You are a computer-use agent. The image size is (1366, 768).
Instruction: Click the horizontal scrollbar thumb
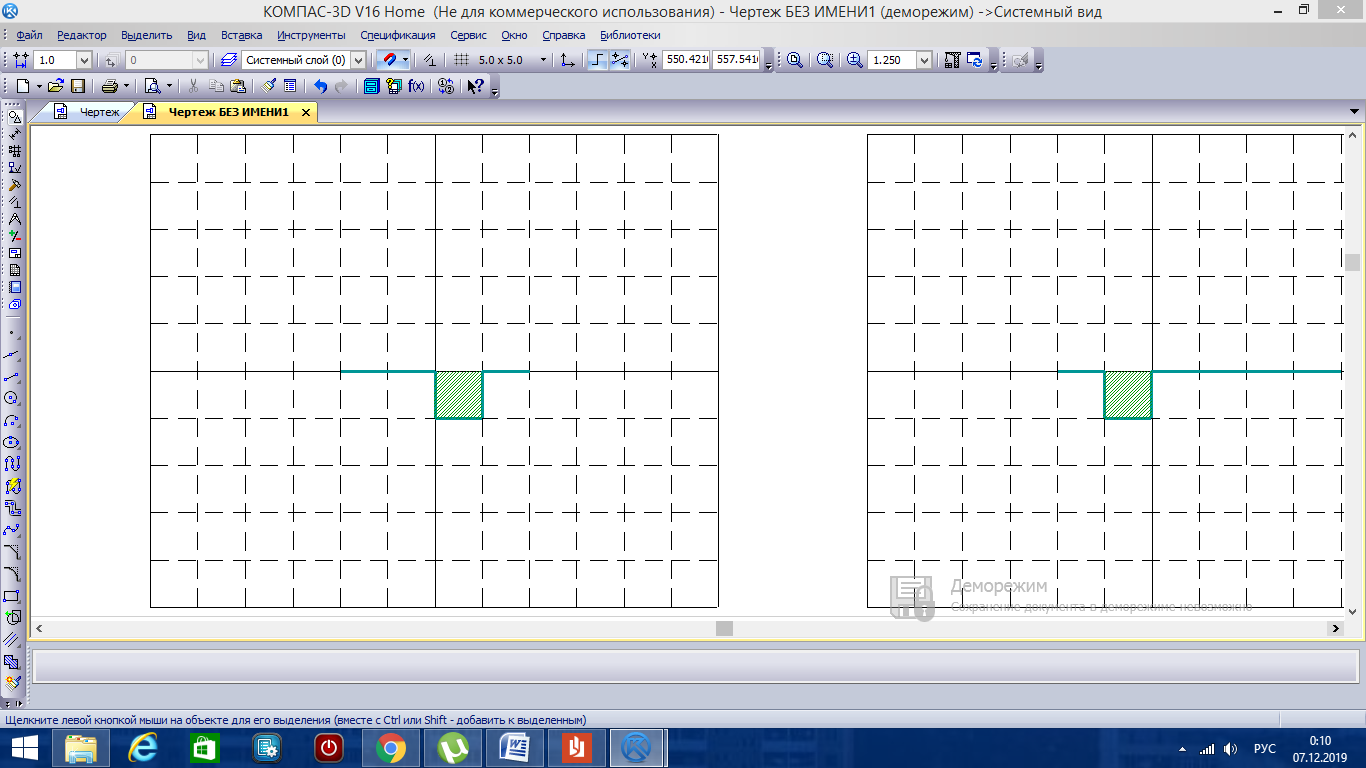[x=724, y=628]
